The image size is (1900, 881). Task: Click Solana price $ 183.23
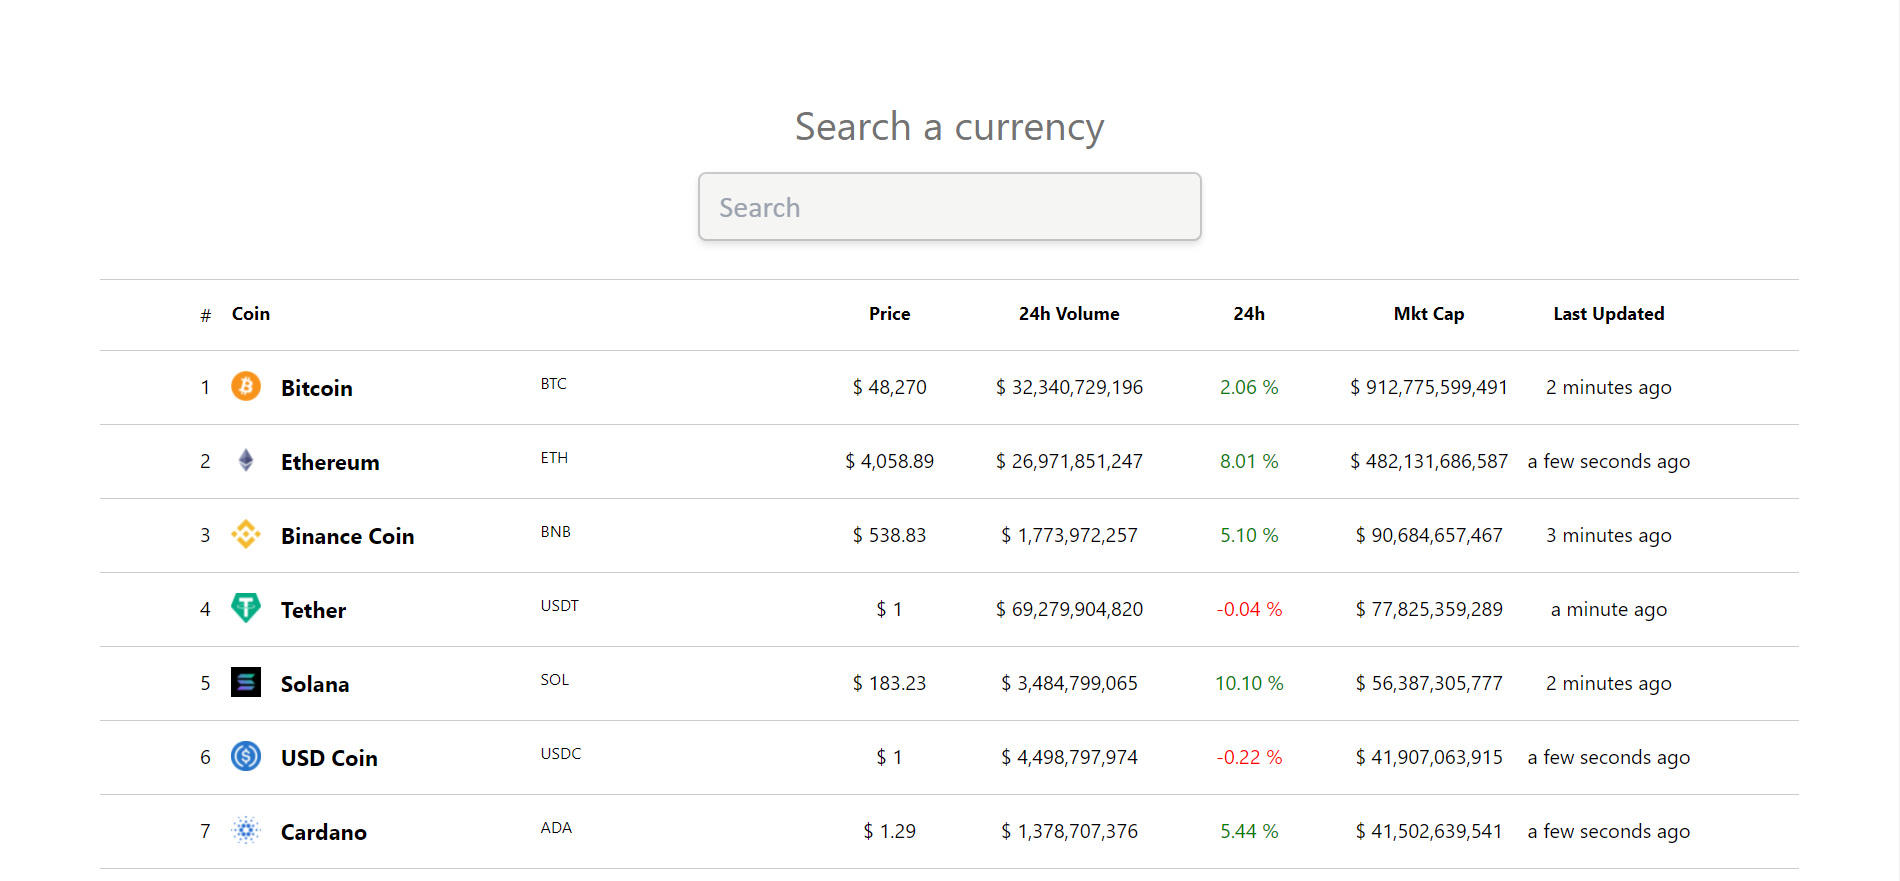pyautogui.click(x=889, y=683)
